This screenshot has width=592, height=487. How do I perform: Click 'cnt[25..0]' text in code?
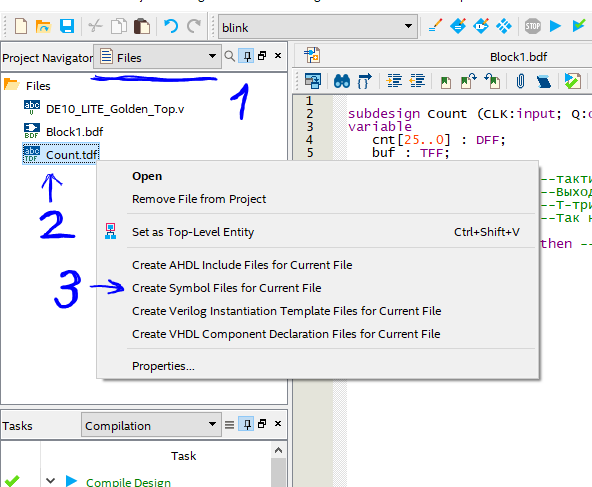[411, 140]
